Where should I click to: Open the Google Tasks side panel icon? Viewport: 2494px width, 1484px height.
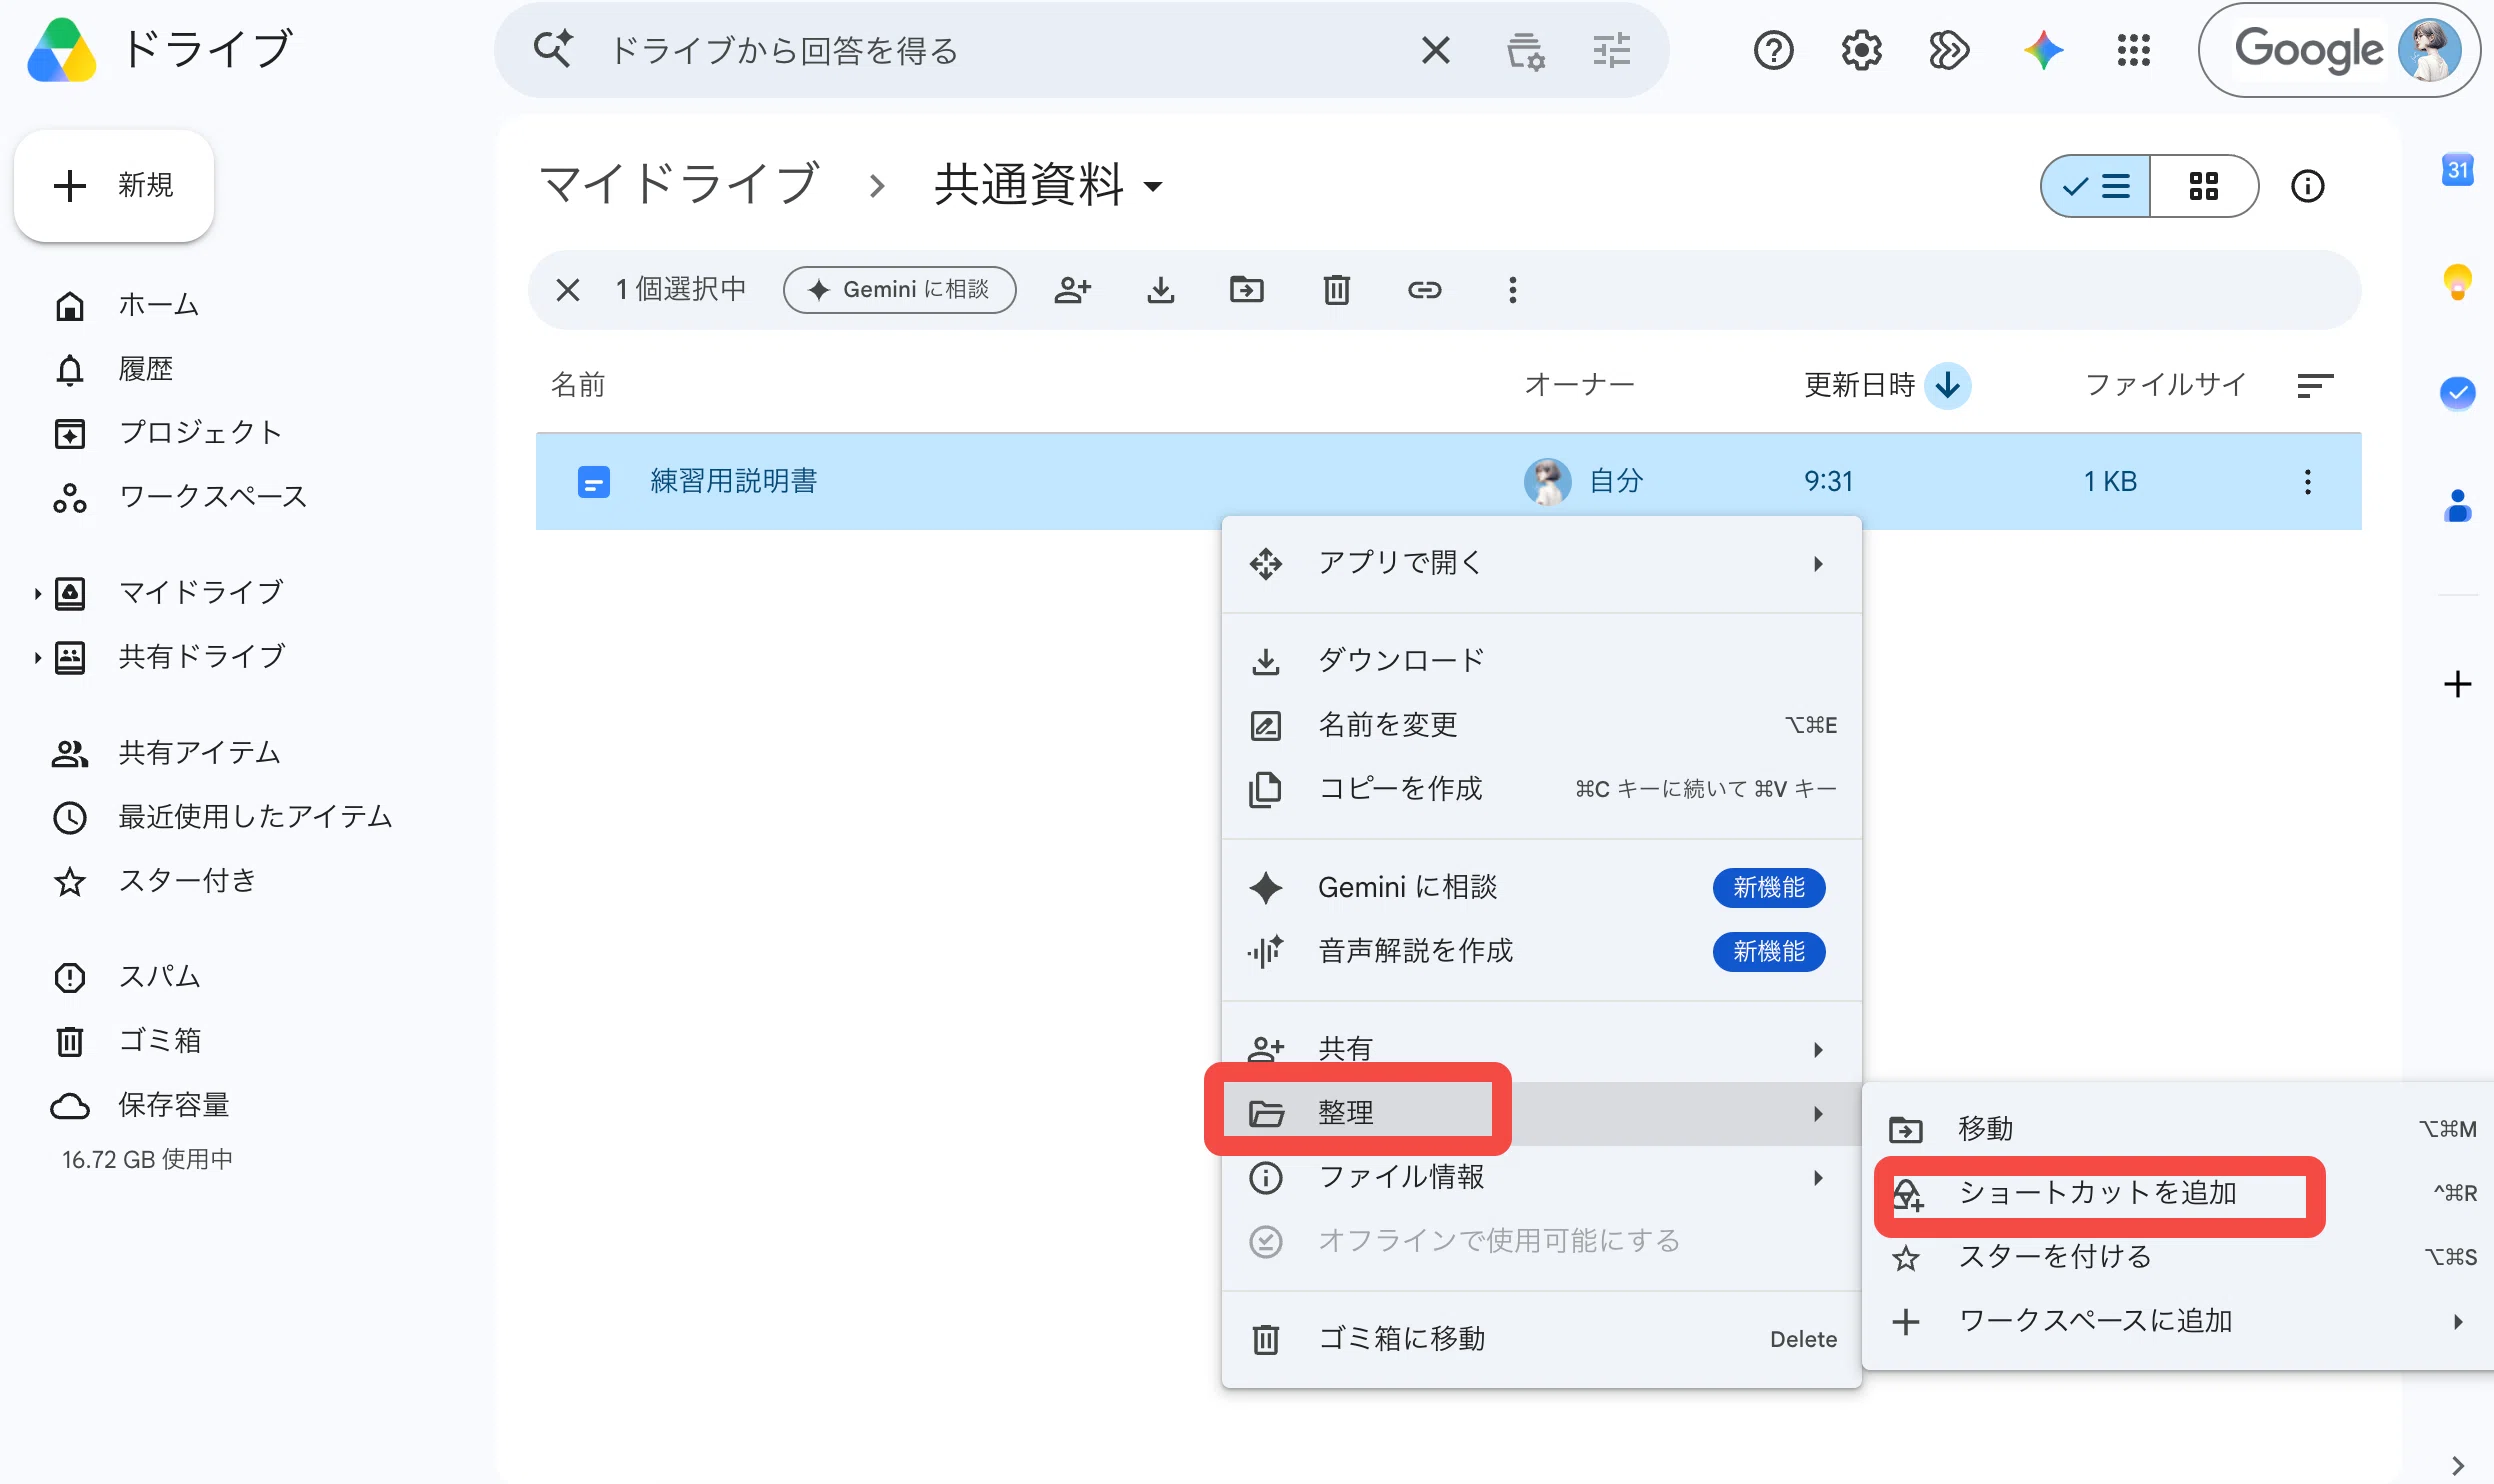[x=2457, y=393]
